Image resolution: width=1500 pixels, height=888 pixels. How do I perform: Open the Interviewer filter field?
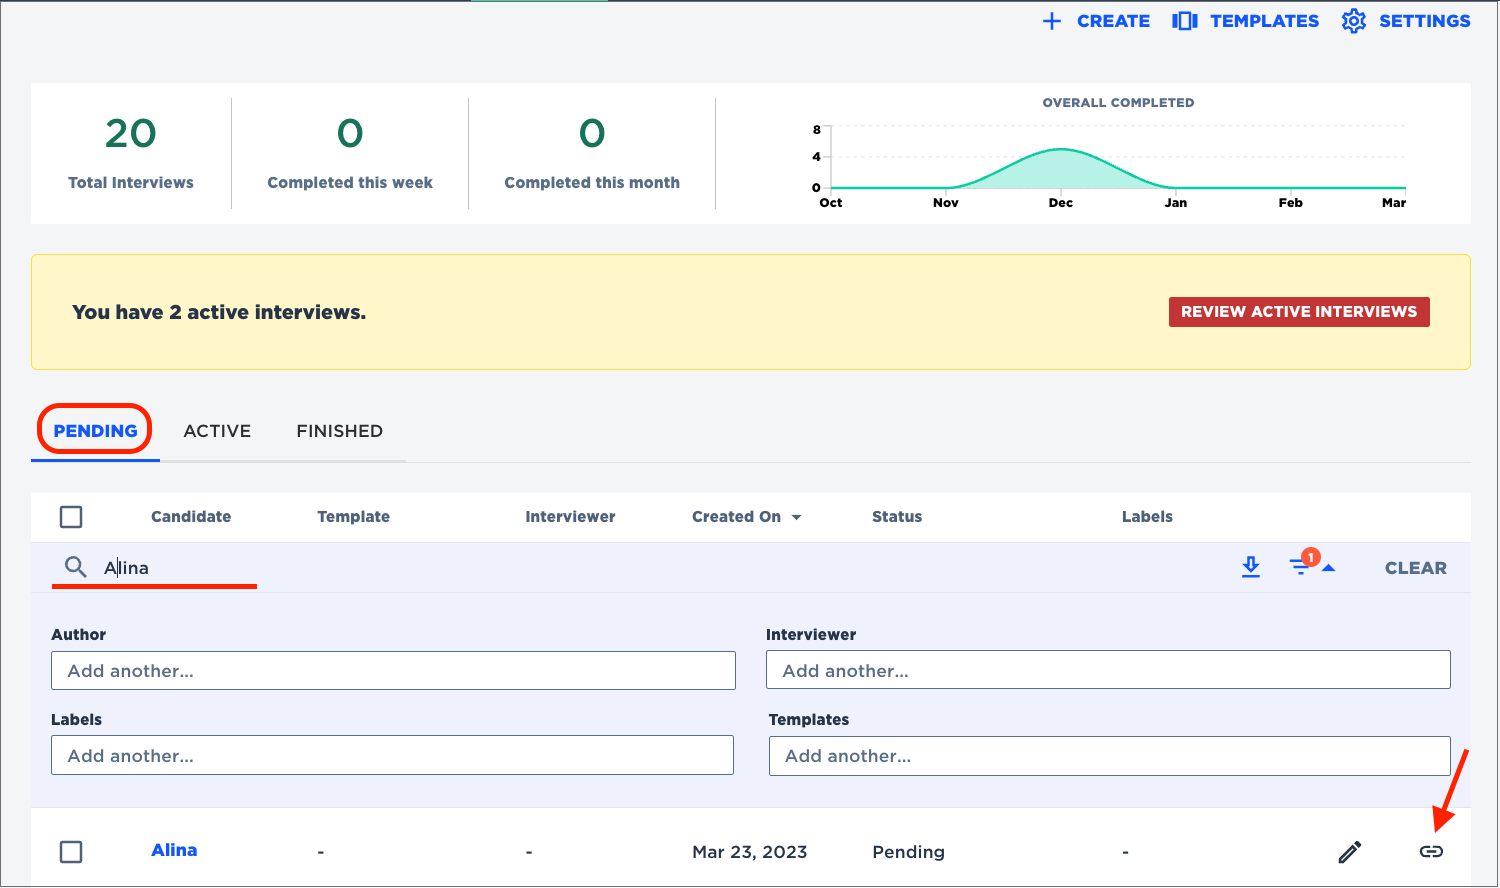point(1108,670)
